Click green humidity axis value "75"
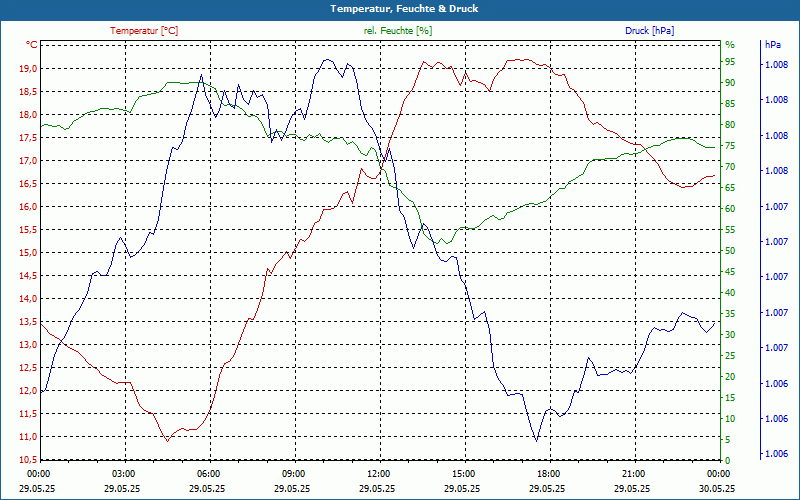The height and width of the screenshot is (500, 800). tap(730, 146)
